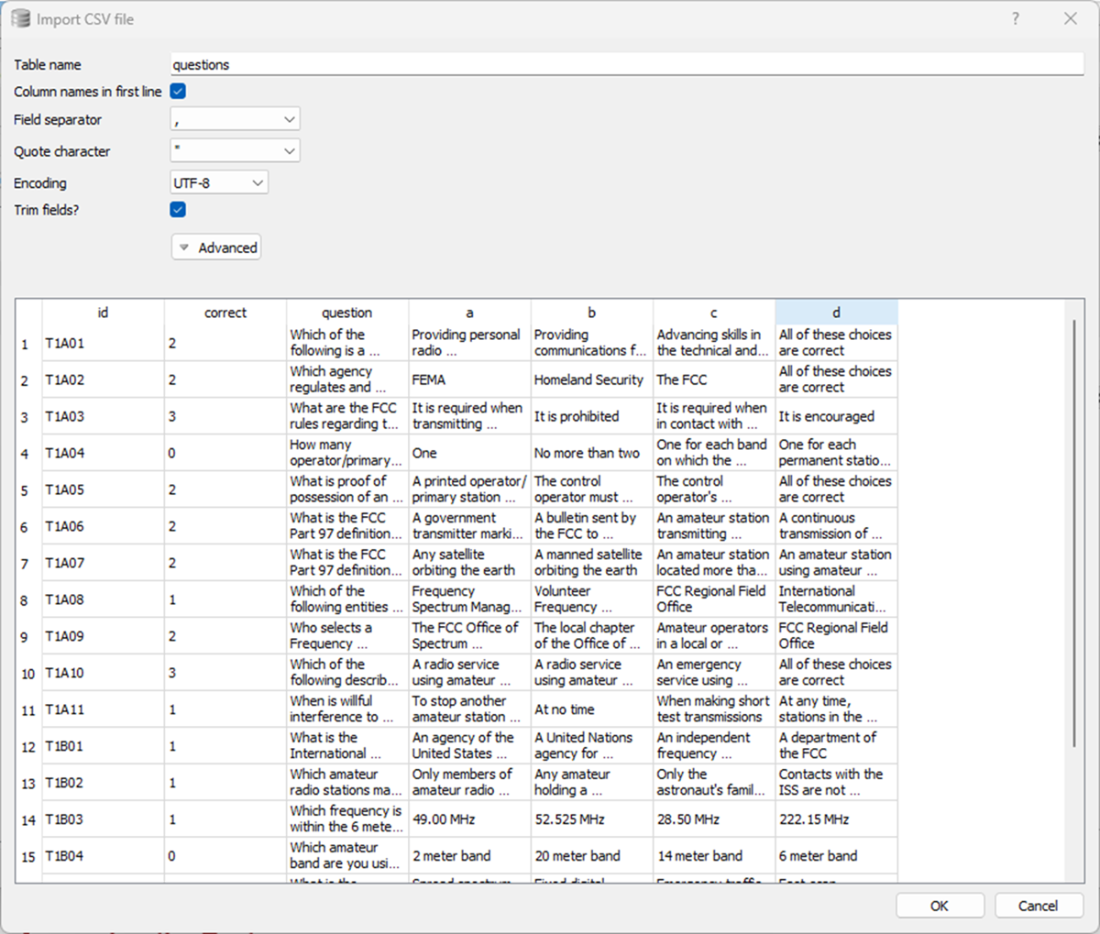Click the Table name input field

point(627,65)
